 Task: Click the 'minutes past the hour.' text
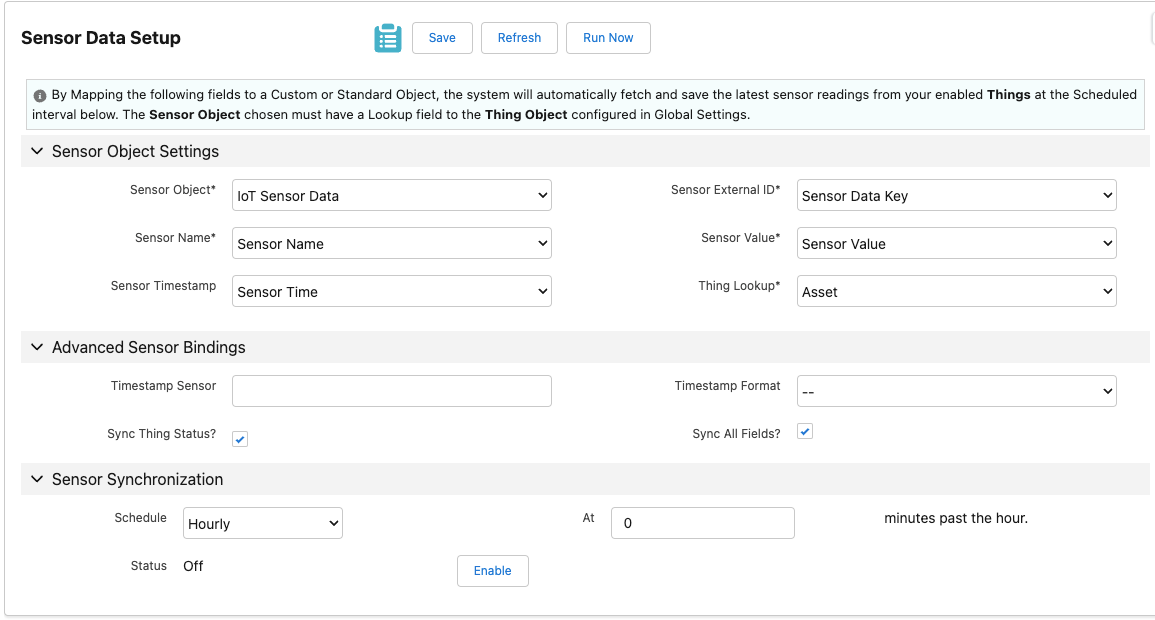(956, 518)
